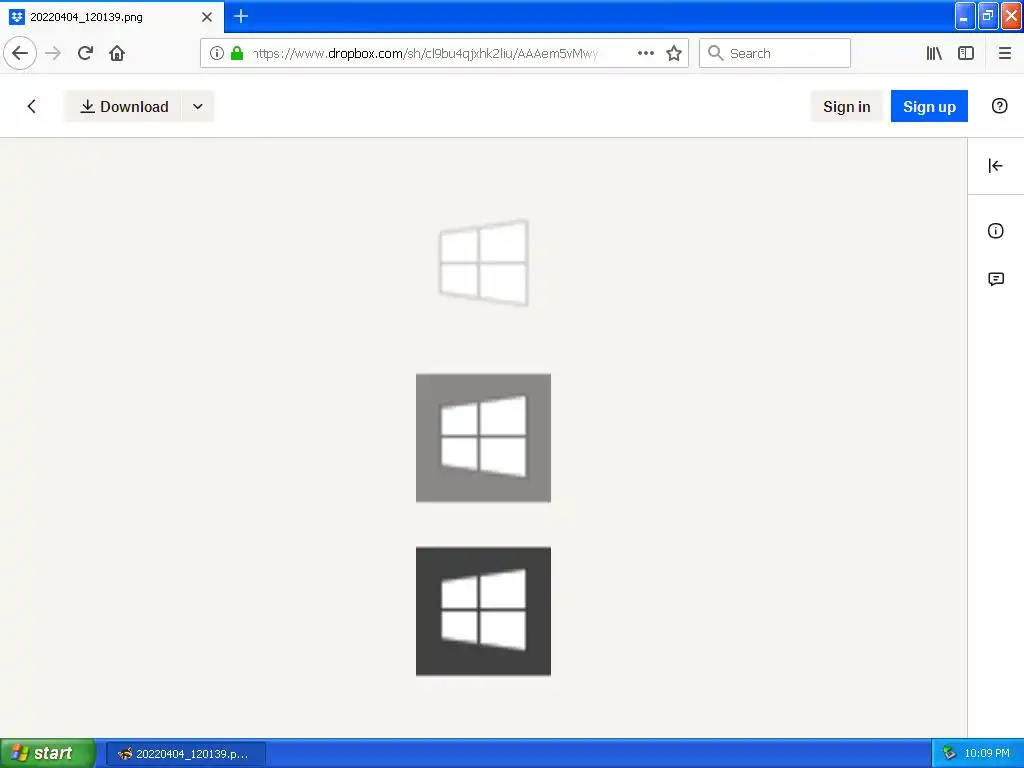
Task: Click the 10:09 PM taskbar clock
Action: pos(987,753)
